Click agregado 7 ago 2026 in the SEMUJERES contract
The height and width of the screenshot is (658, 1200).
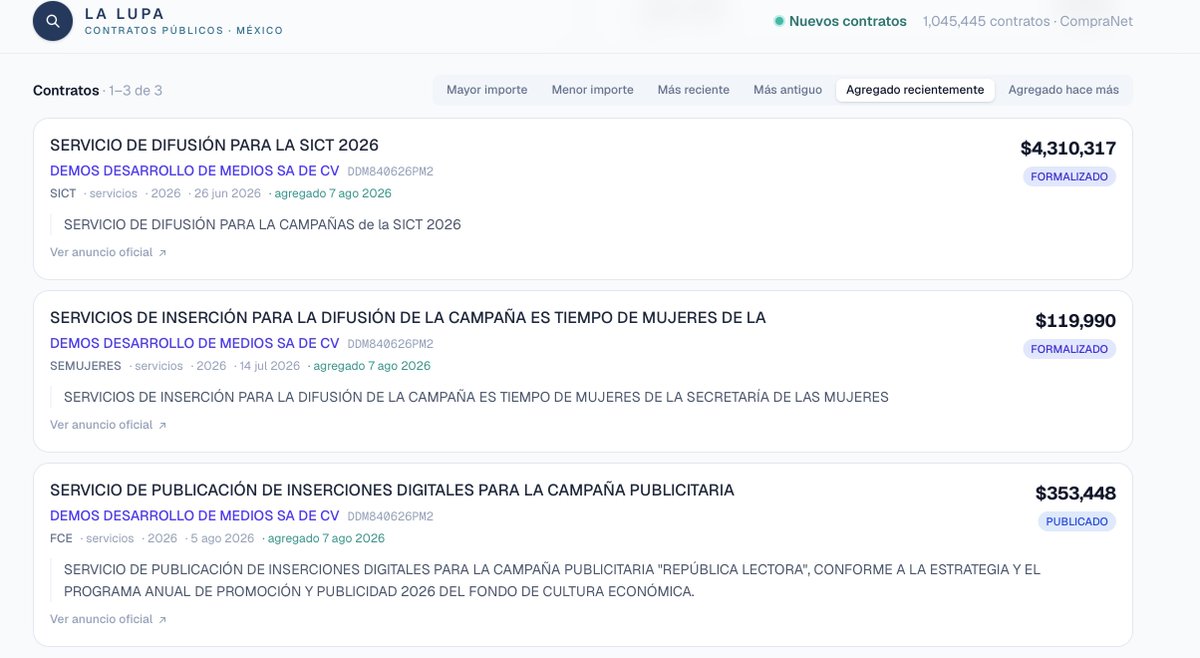tap(372, 366)
